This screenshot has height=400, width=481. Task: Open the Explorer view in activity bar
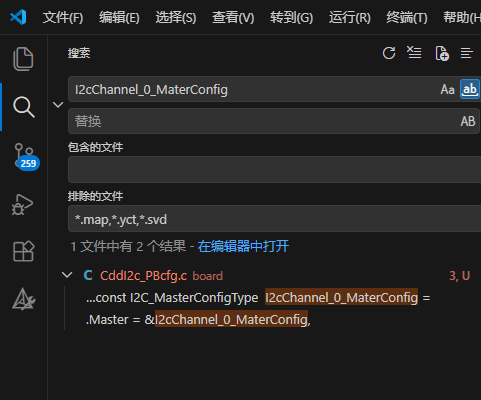pos(23,59)
